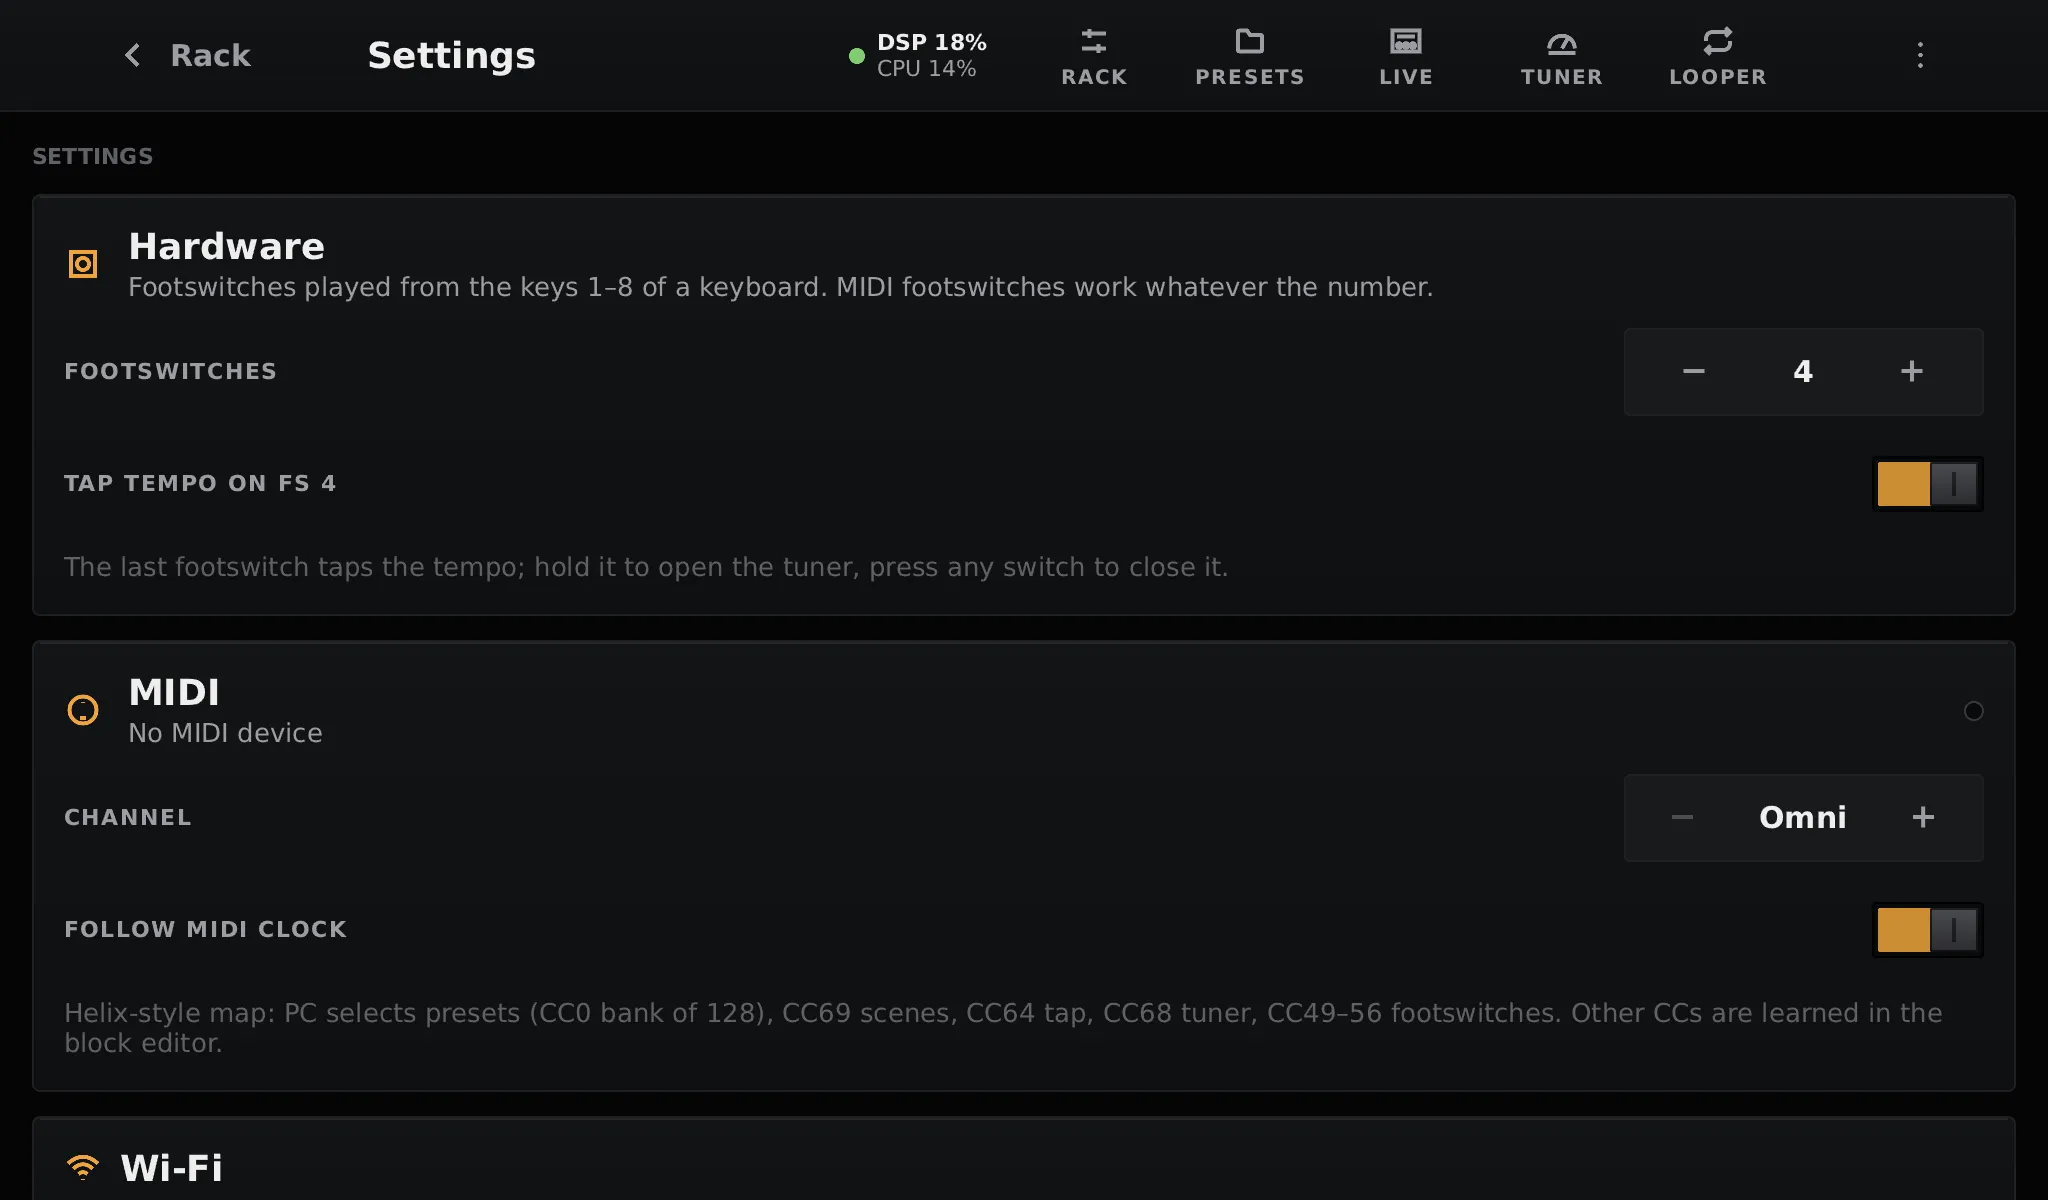The height and width of the screenshot is (1200, 2048).
Task: Click the FOLLOW MIDI CLOCK label
Action: [205, 929]
